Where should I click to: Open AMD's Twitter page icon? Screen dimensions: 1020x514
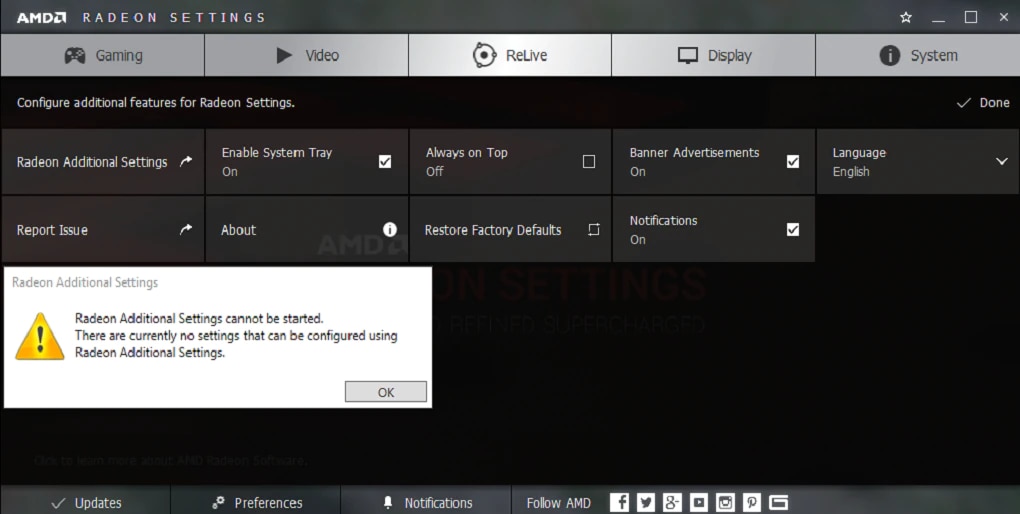(x=646, y=502)
